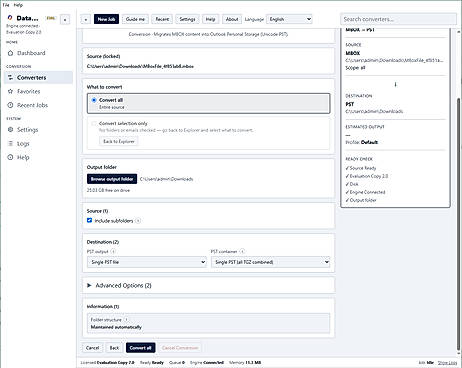The width and height of the screenshot is (462, 368).
Task: Click the Queue status bar entry
Action: [x=177, y=362]
